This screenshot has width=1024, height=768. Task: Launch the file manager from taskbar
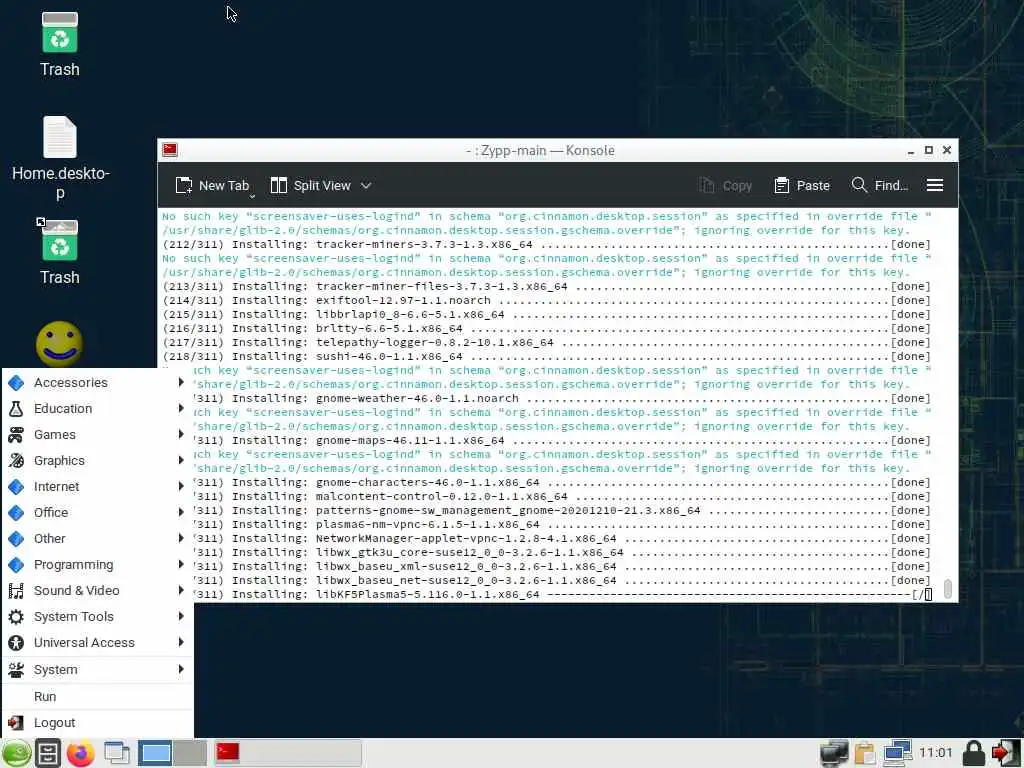click(48, 754)
